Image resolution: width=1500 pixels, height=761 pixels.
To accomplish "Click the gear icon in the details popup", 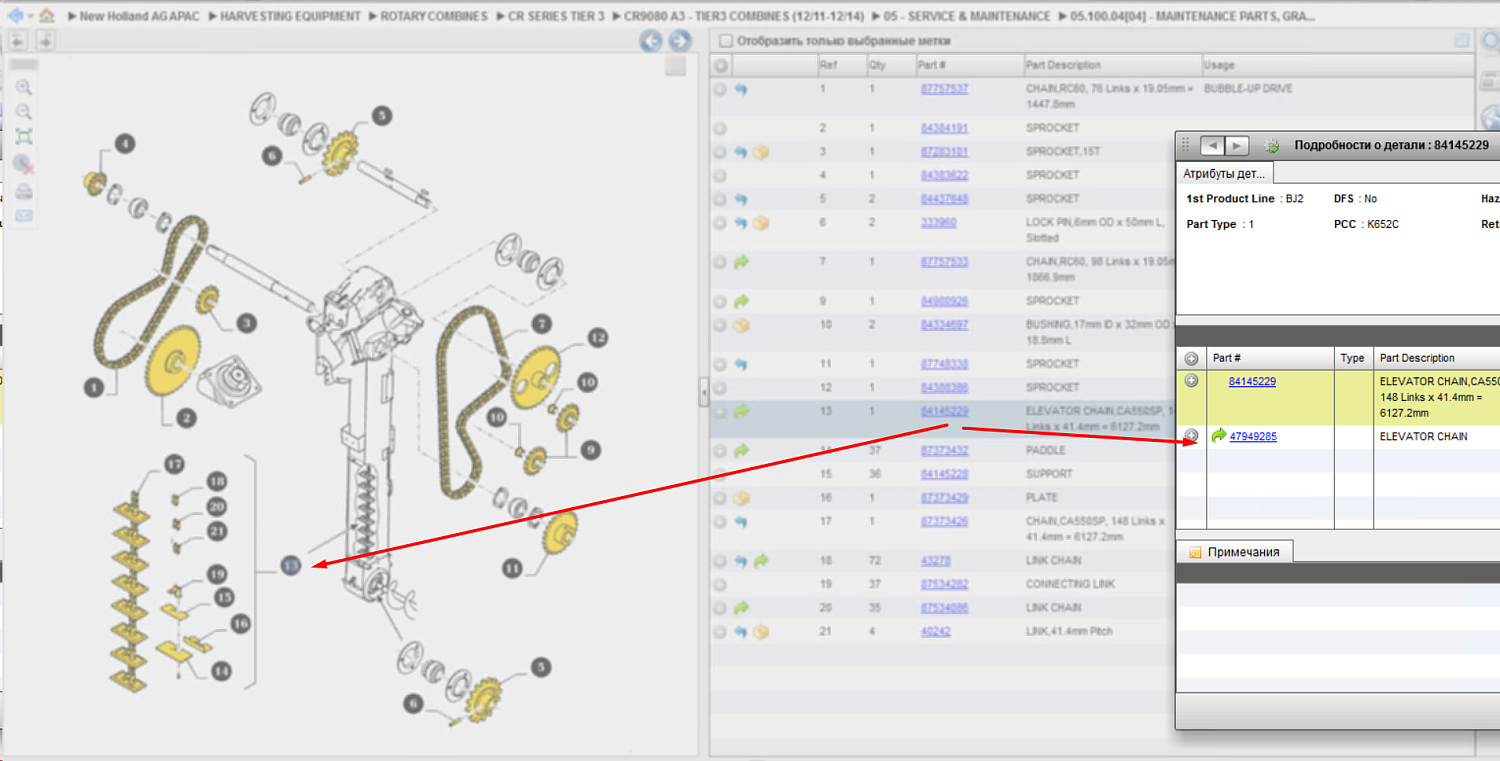I will (1271, 146).
